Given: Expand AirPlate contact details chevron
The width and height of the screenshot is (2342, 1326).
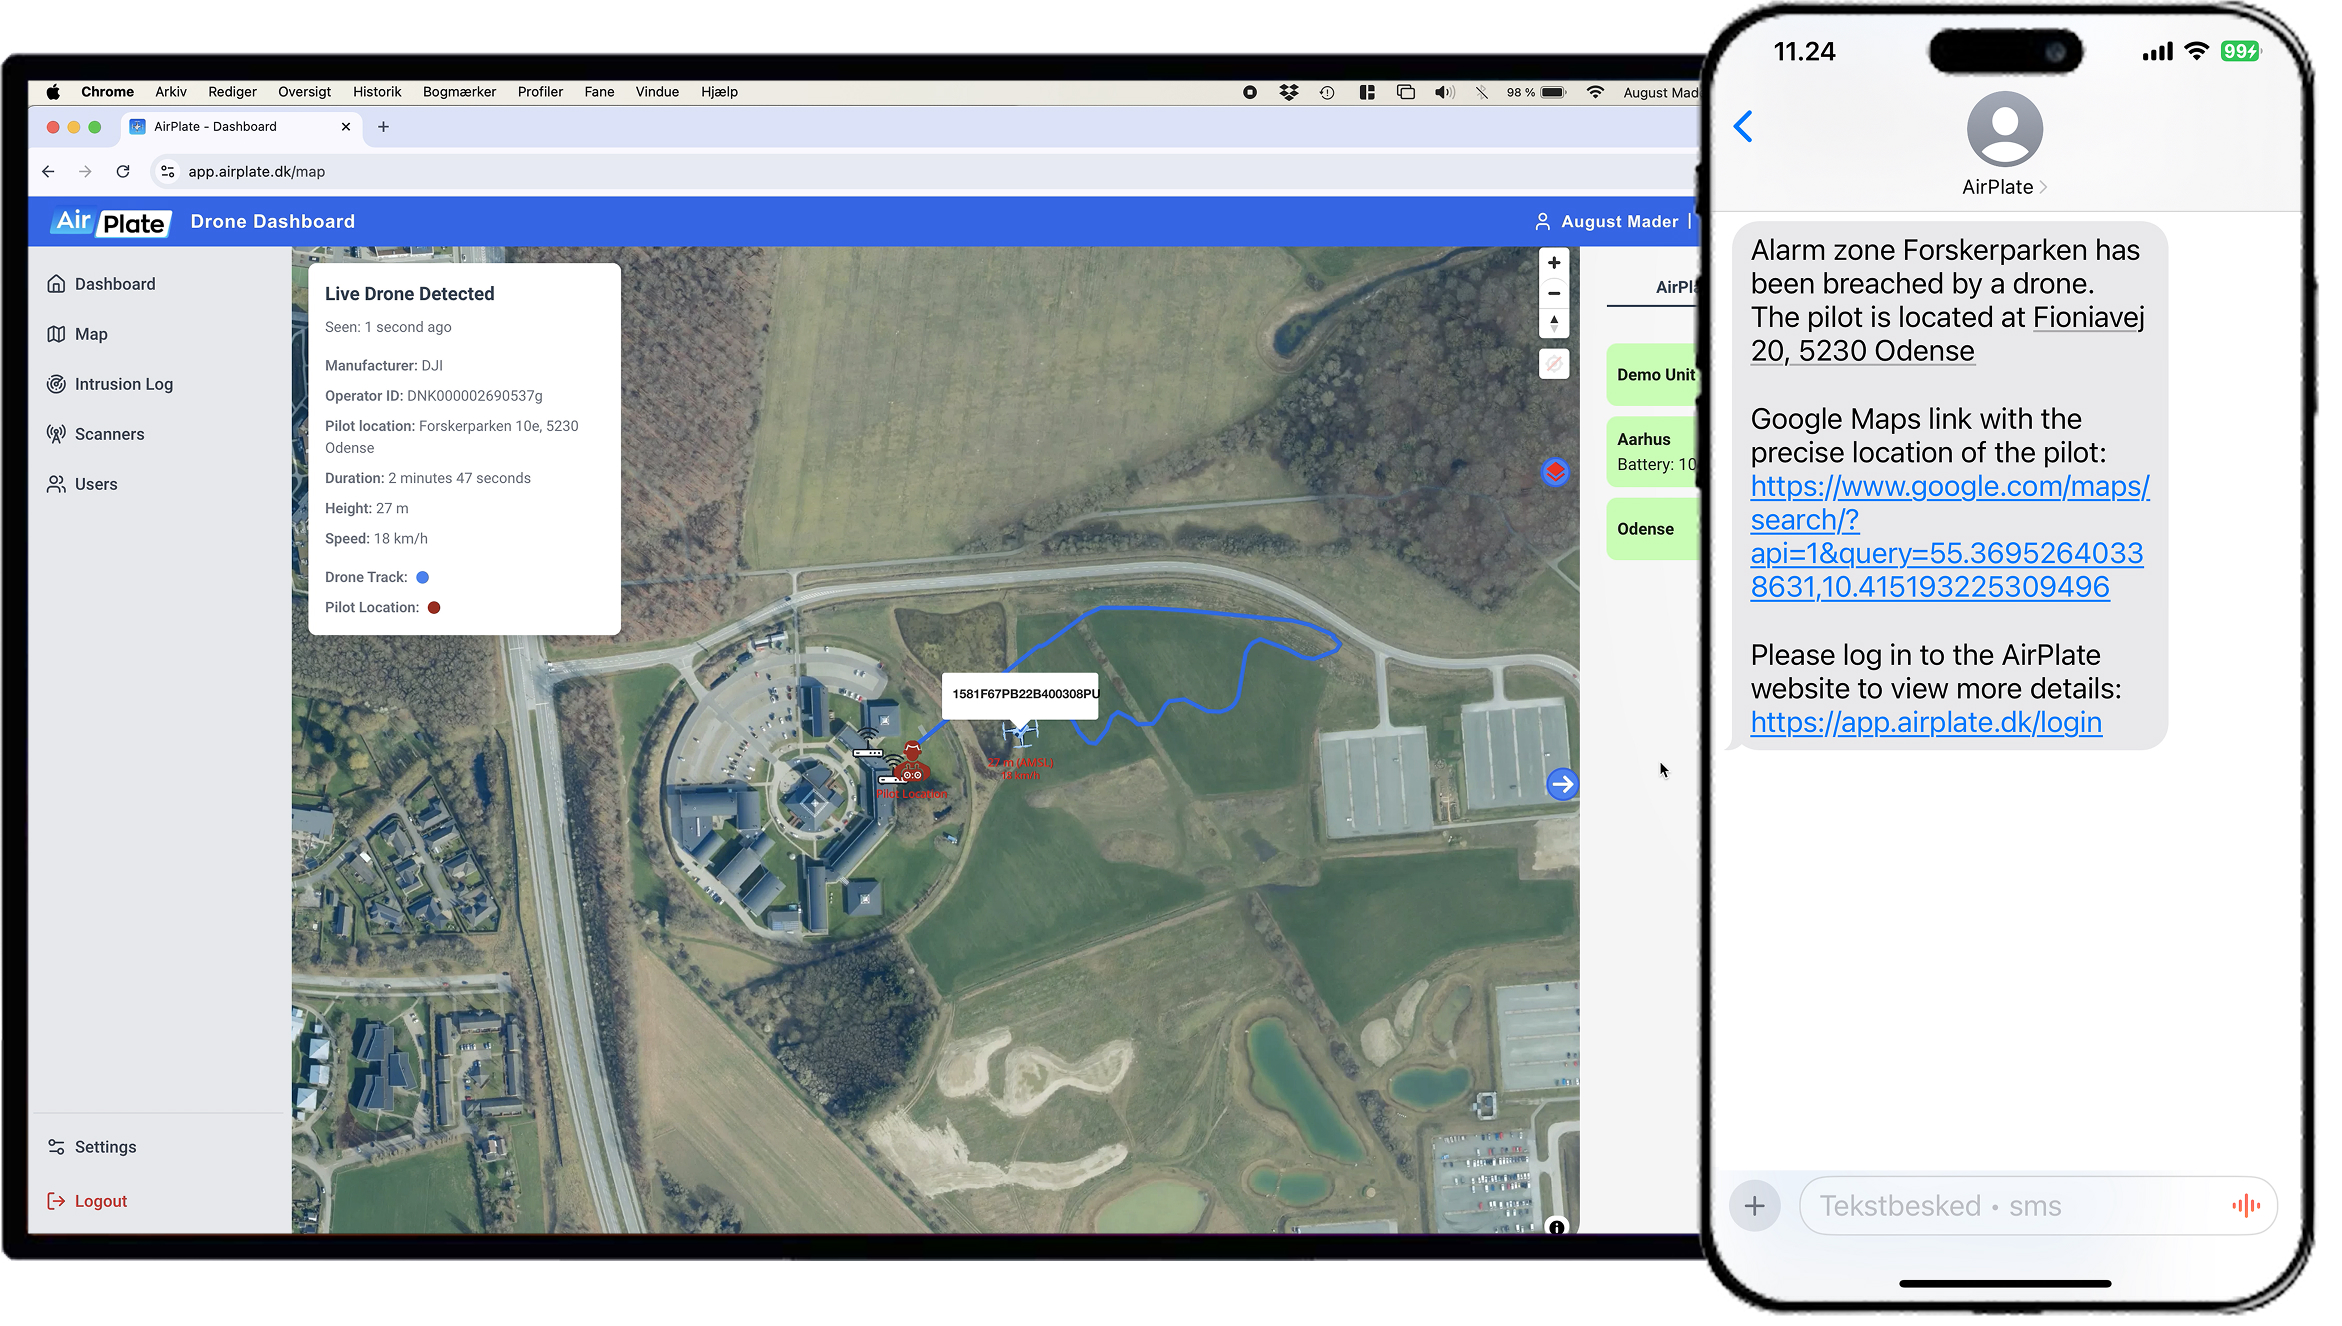Looking at the screenshot, I should (x=2043, y=188).
